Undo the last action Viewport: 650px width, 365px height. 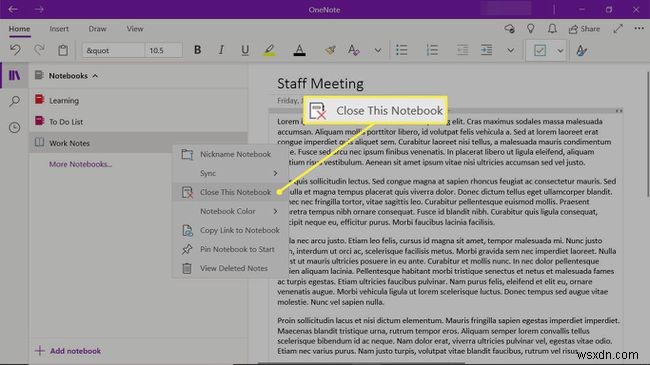coord(15,50)
